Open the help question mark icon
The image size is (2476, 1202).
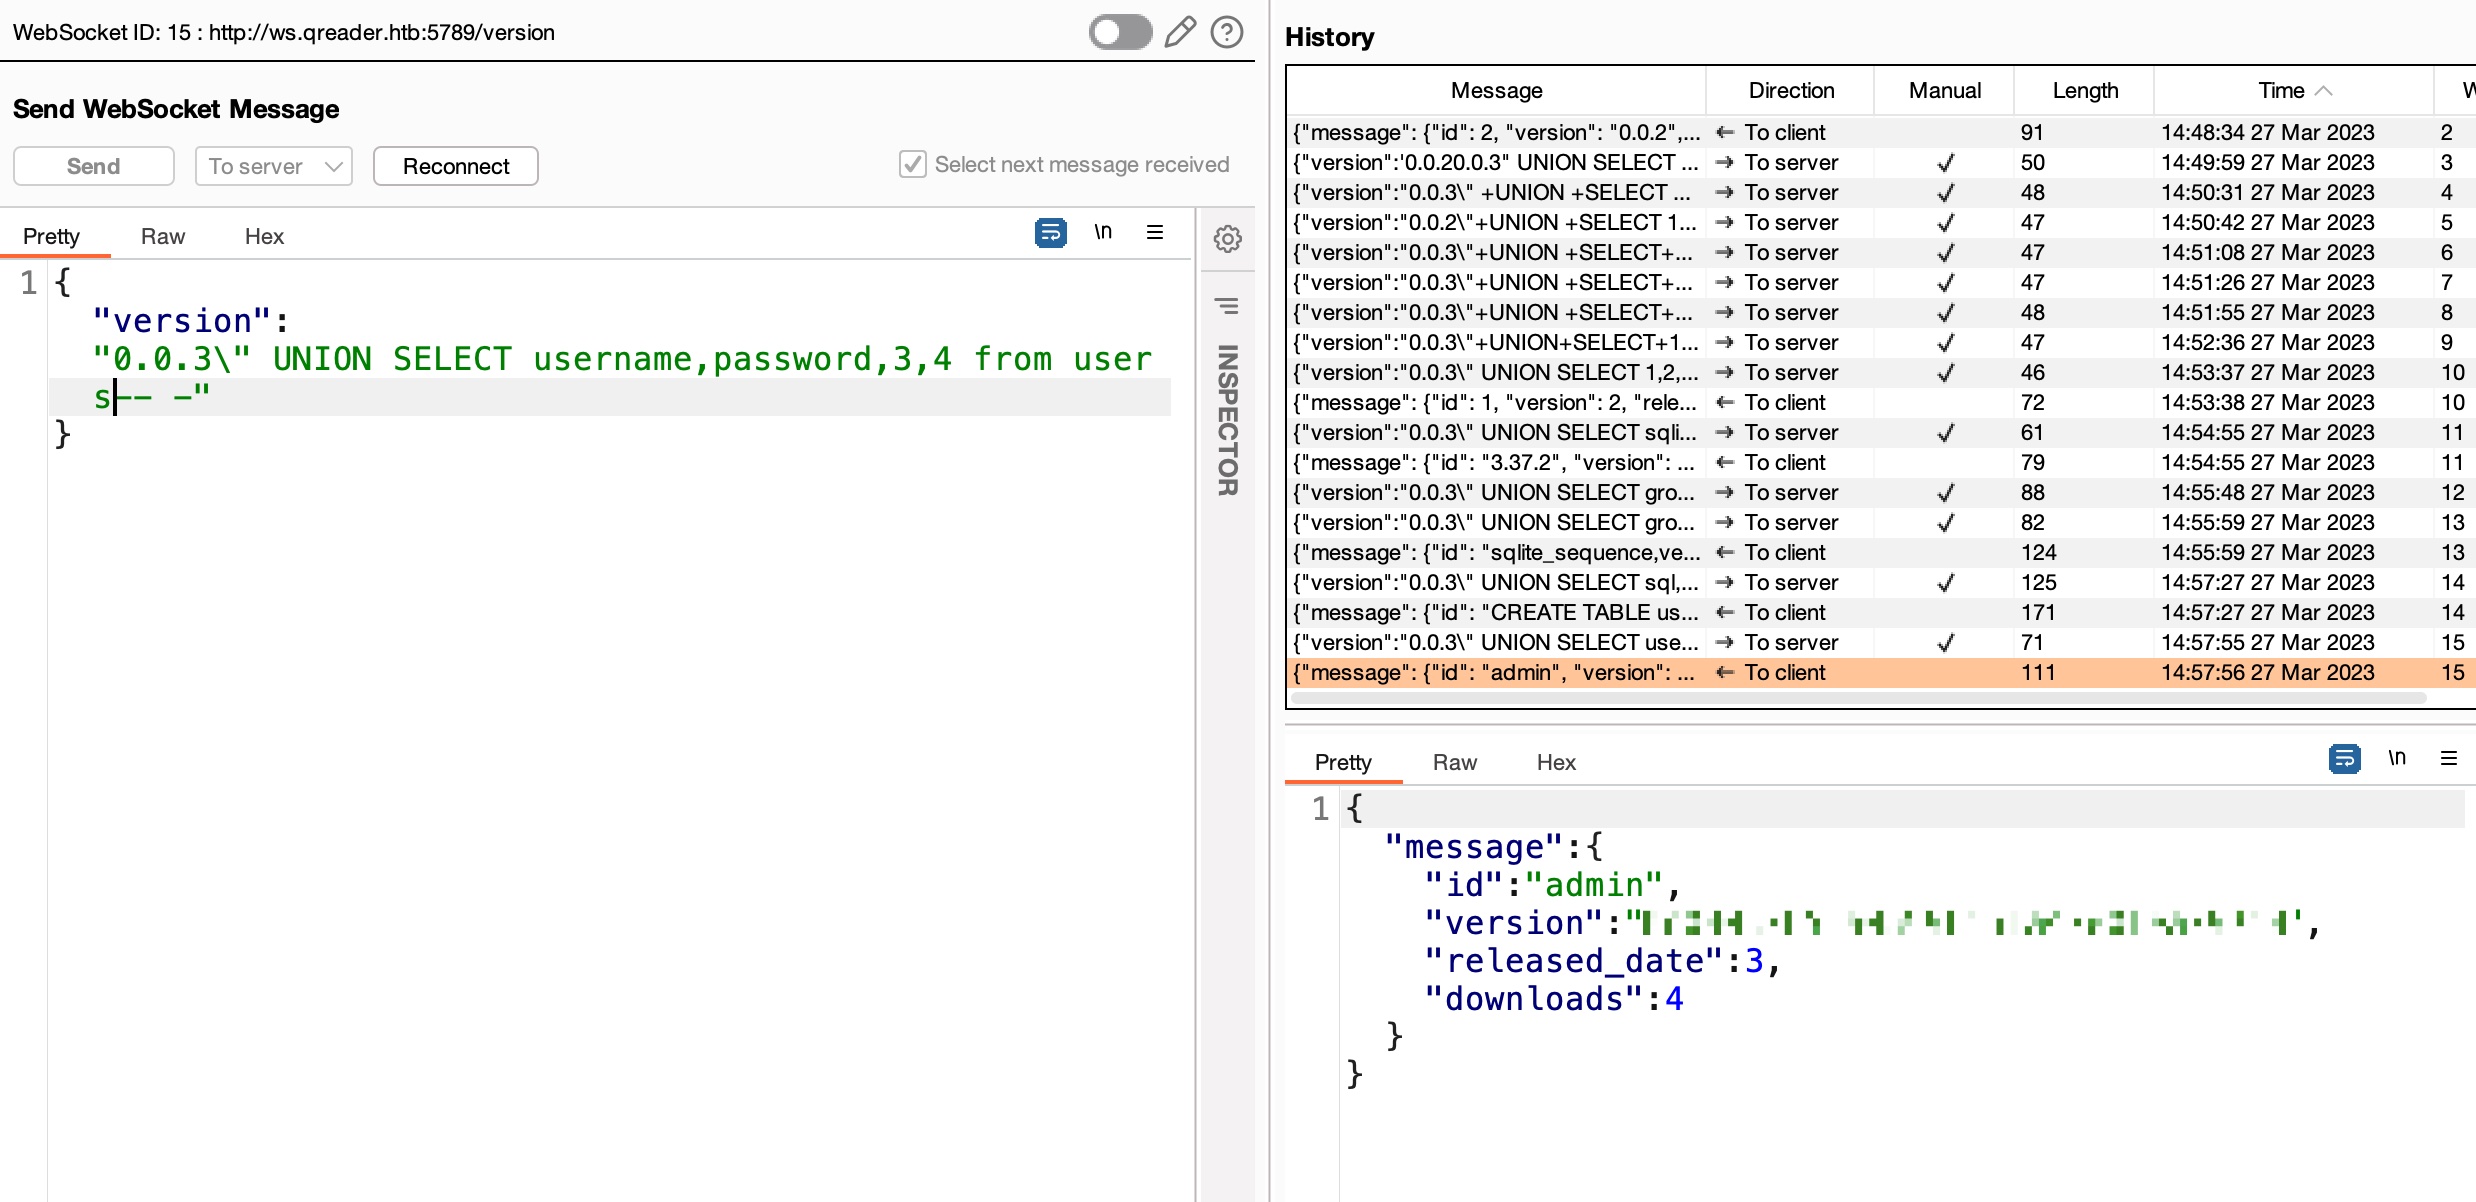point(1227,32)
